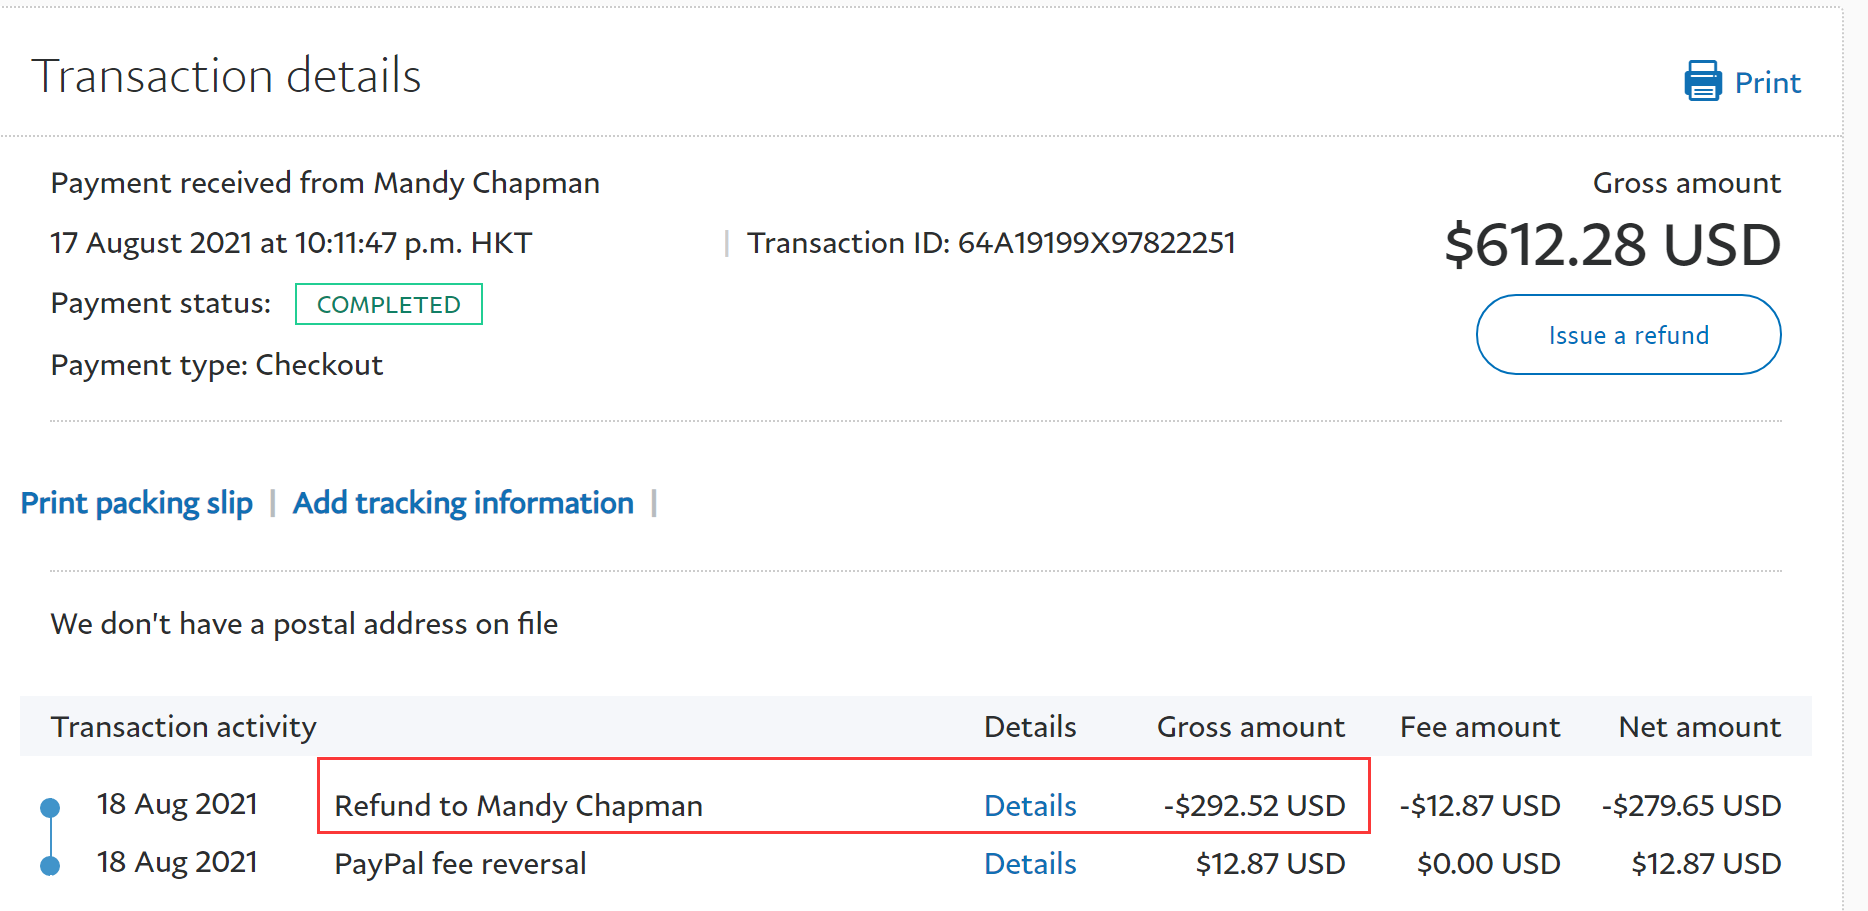Click the PayPal fee reversal entry
This screenshot has height=911, width=1868.
click(460, 864)
